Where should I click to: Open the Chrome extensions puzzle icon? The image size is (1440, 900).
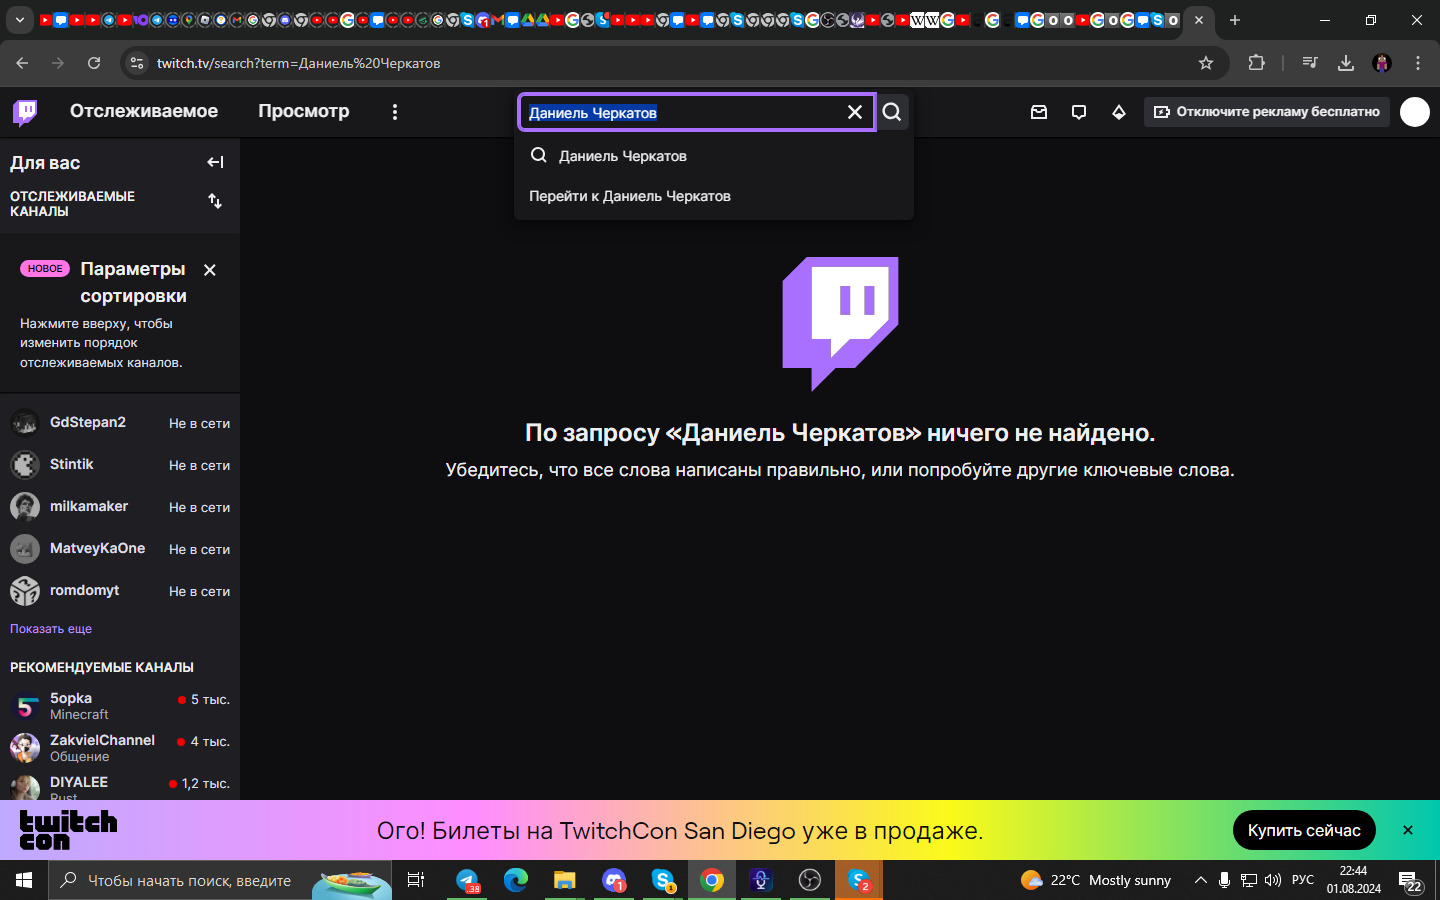(x=1257, y=63)
